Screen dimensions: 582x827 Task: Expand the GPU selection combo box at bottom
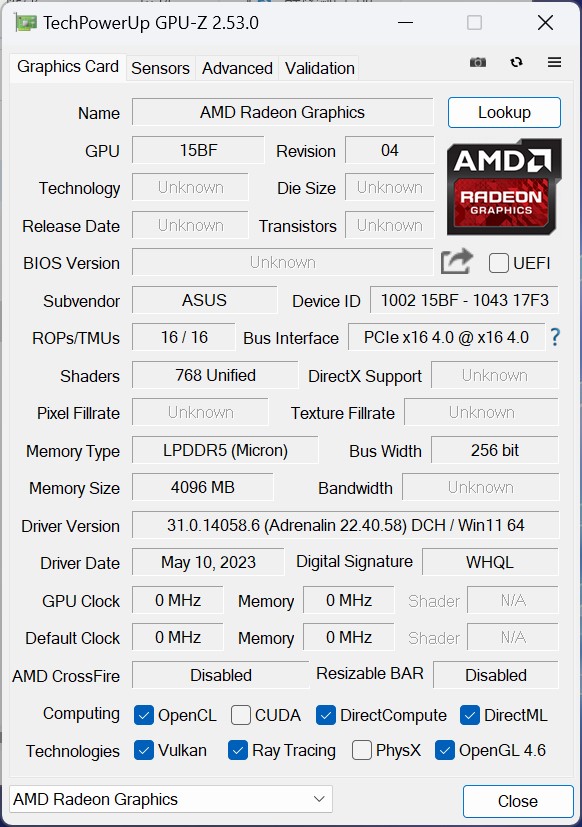321,799
